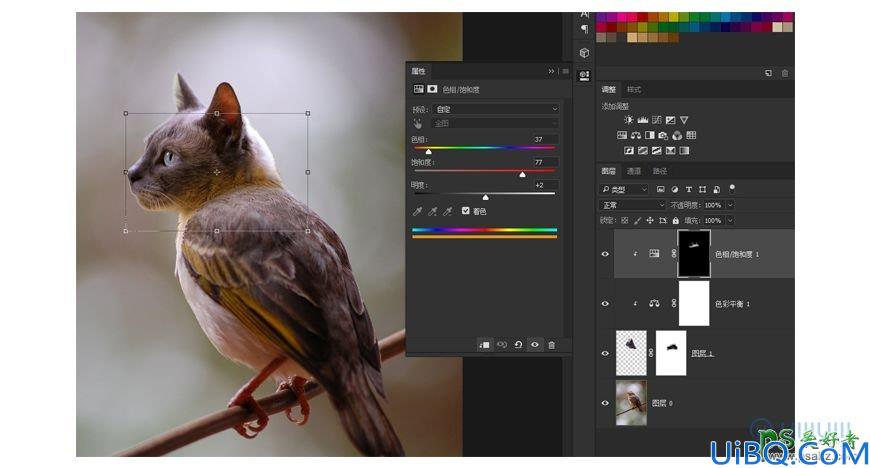Open the blend mode dropdown in Layers
870x468 pixels.
632,205
